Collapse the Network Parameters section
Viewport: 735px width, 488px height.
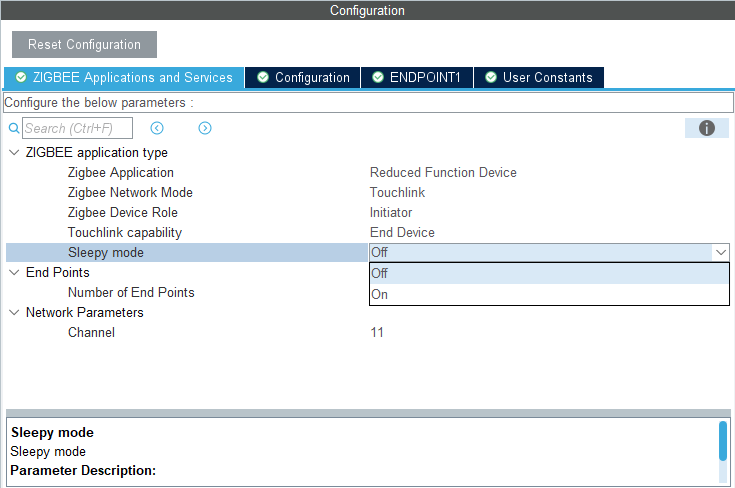[14, 313]
